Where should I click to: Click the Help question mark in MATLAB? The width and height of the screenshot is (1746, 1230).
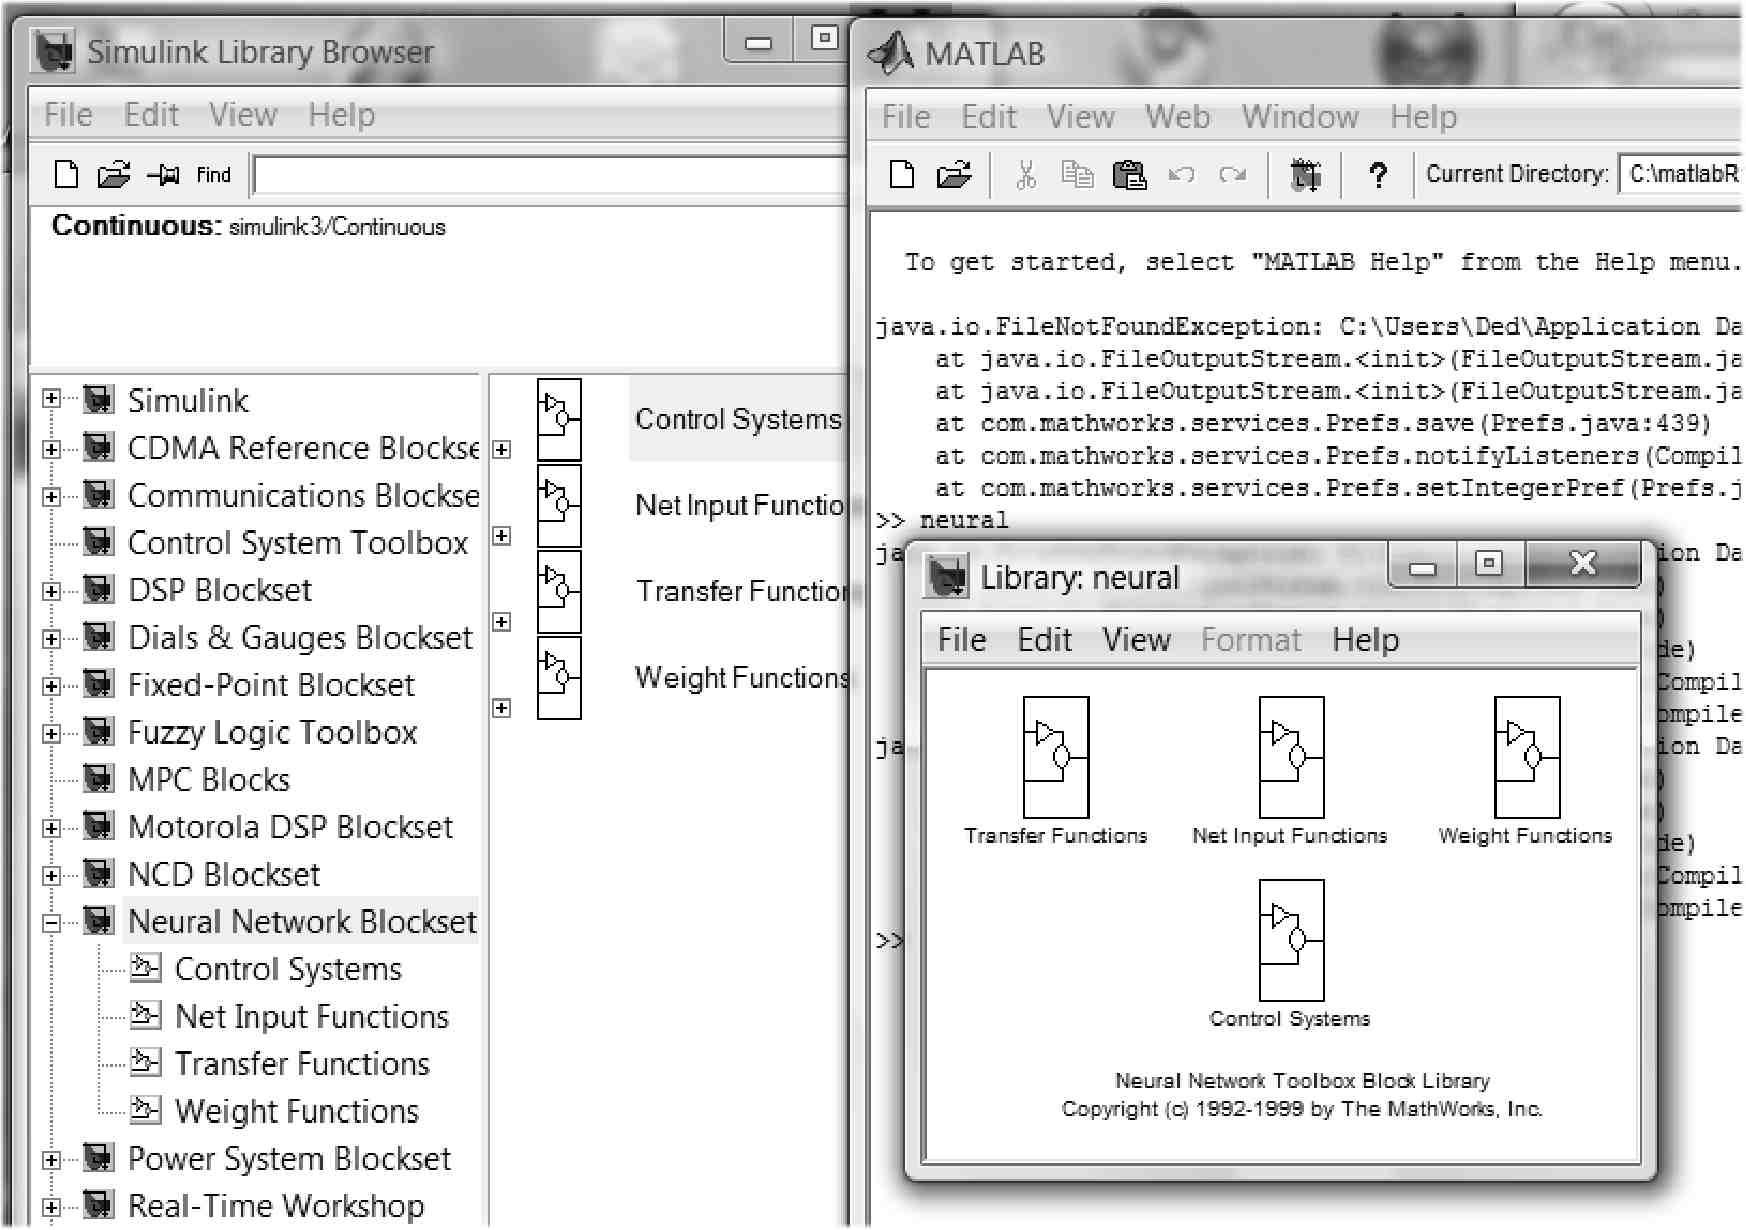1378,175
